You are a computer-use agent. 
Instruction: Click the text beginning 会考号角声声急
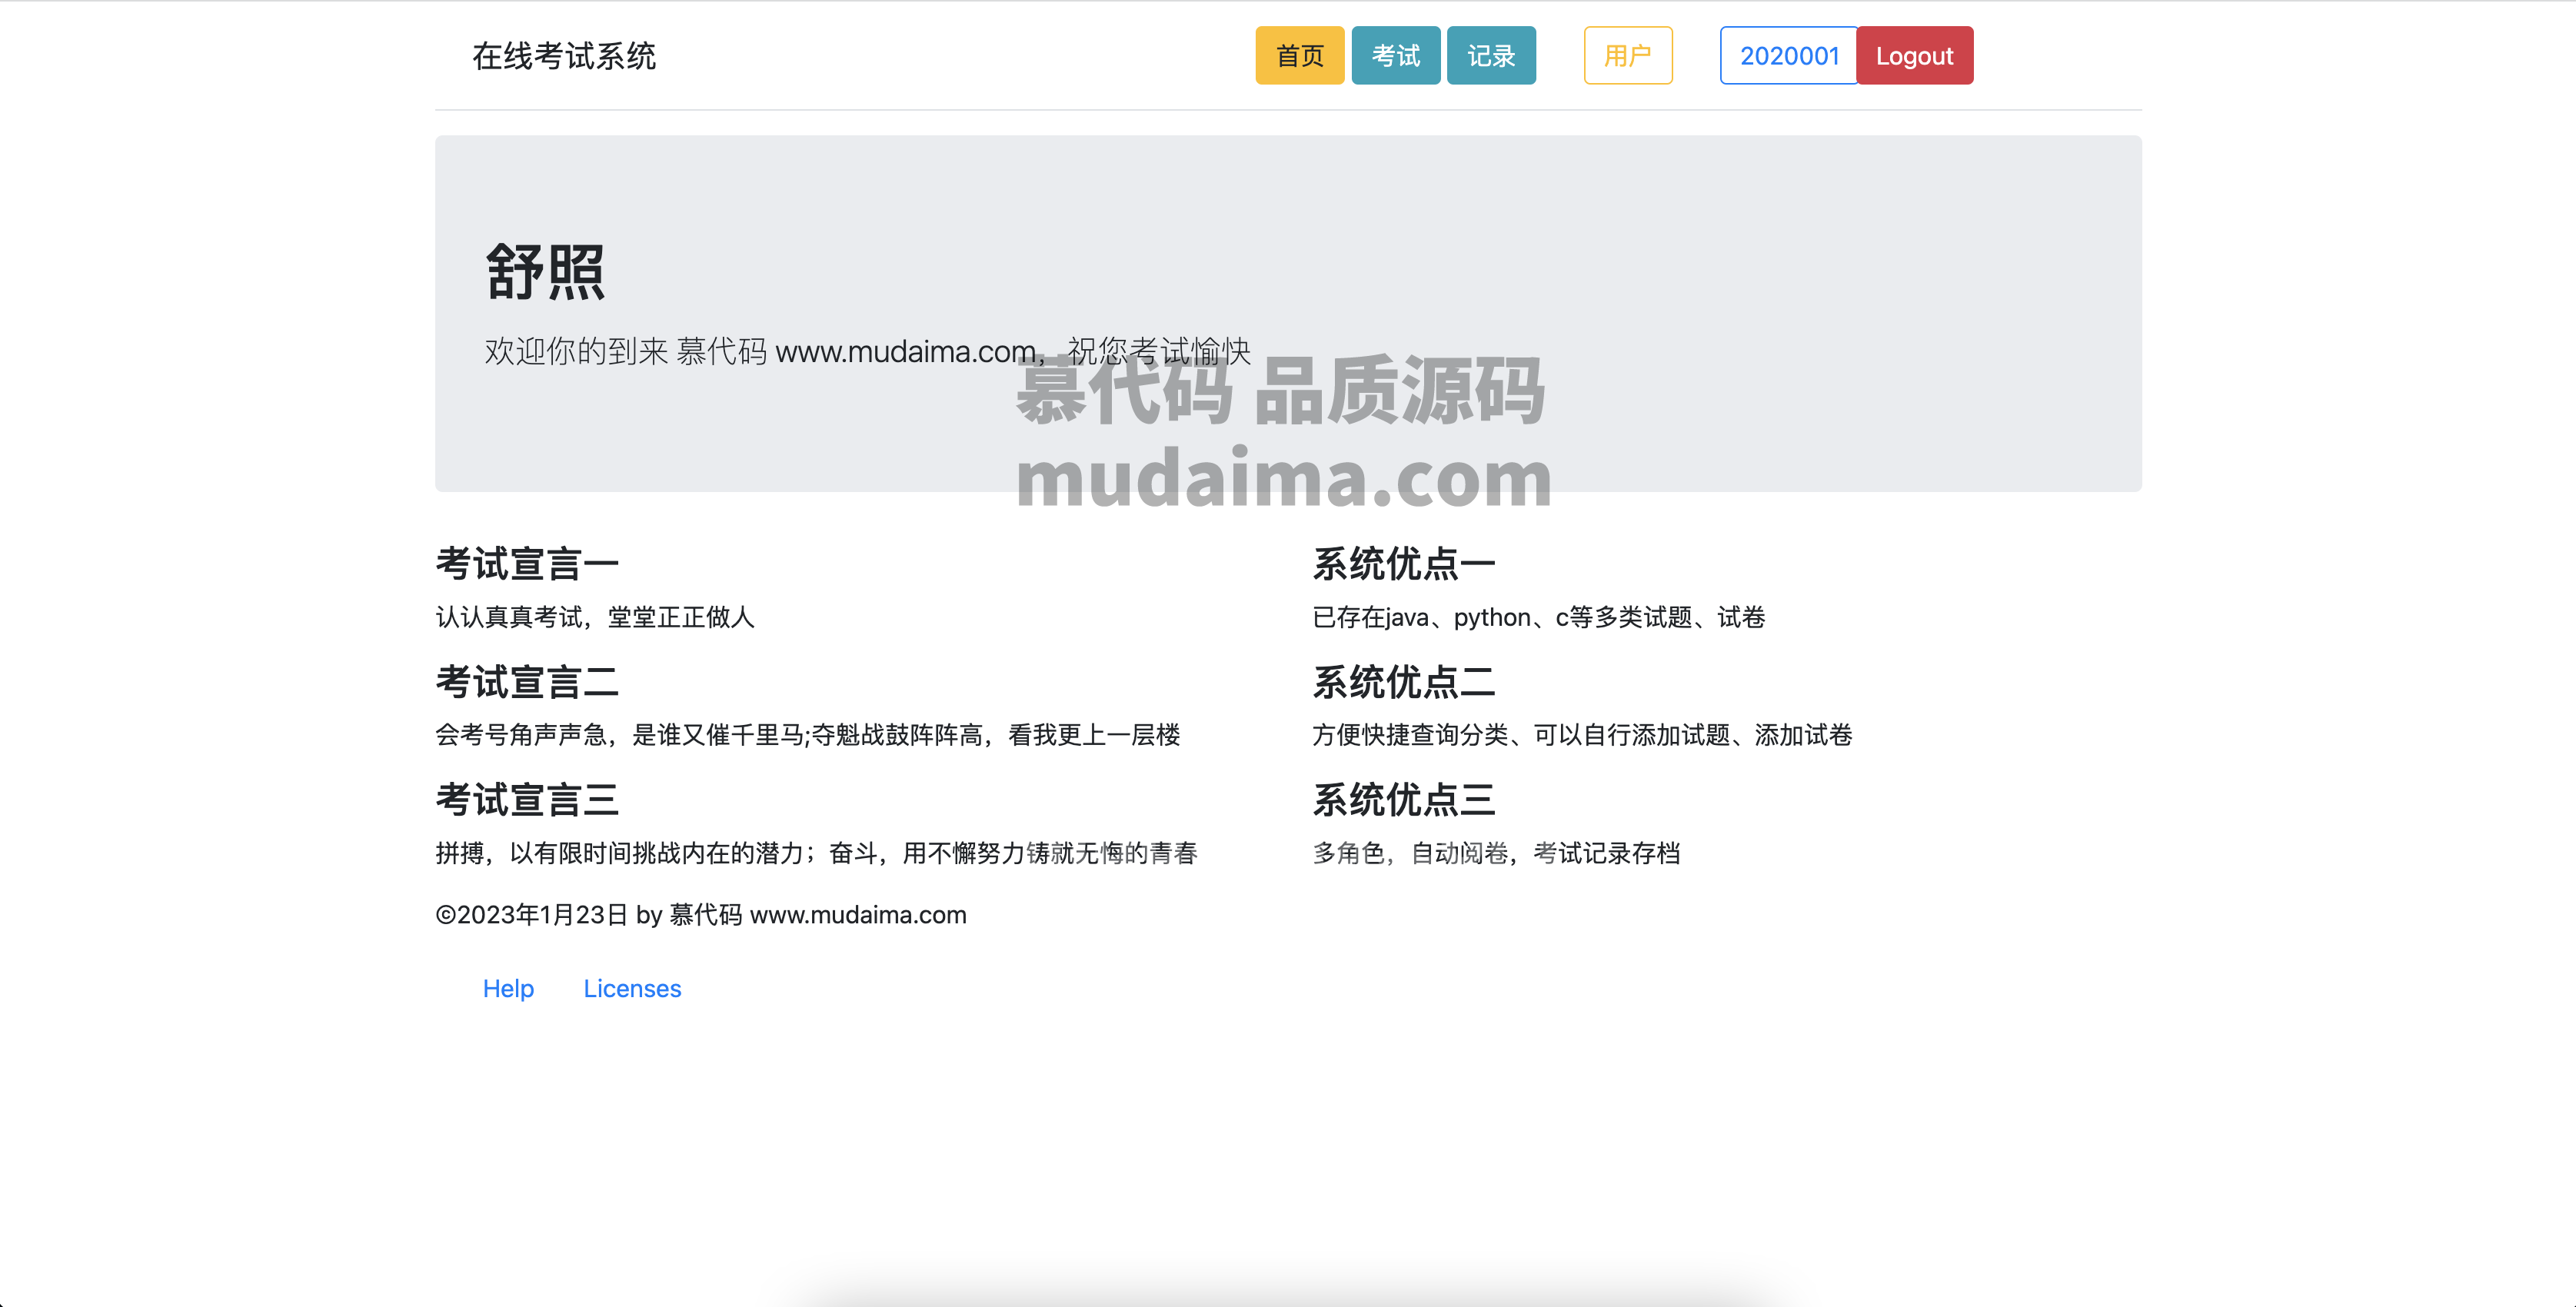coord(808,735)
